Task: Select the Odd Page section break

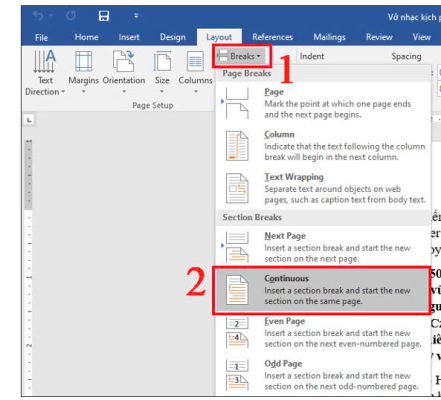Action: pos(323,375)
